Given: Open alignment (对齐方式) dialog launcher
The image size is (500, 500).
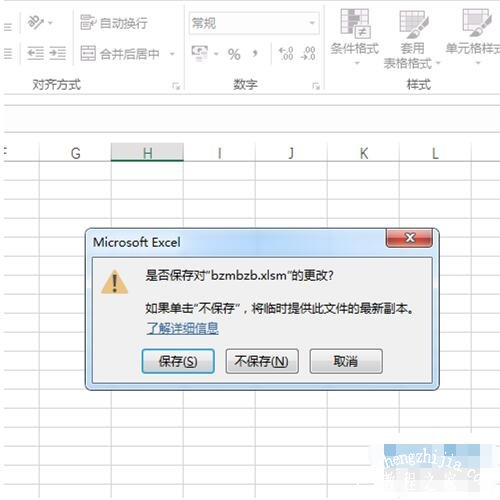Looking at the screenshot, I should [176, 86].
